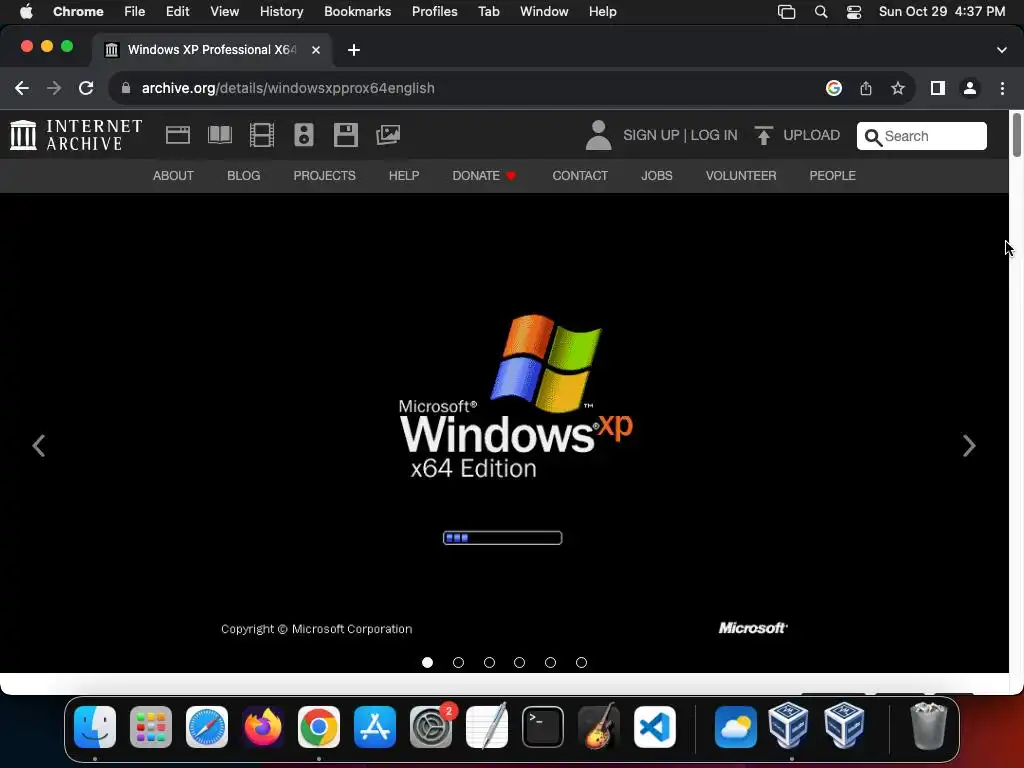Share this page via share icon
The width and height of the screenshot is (1024, 768).
[x=866, y=88]
